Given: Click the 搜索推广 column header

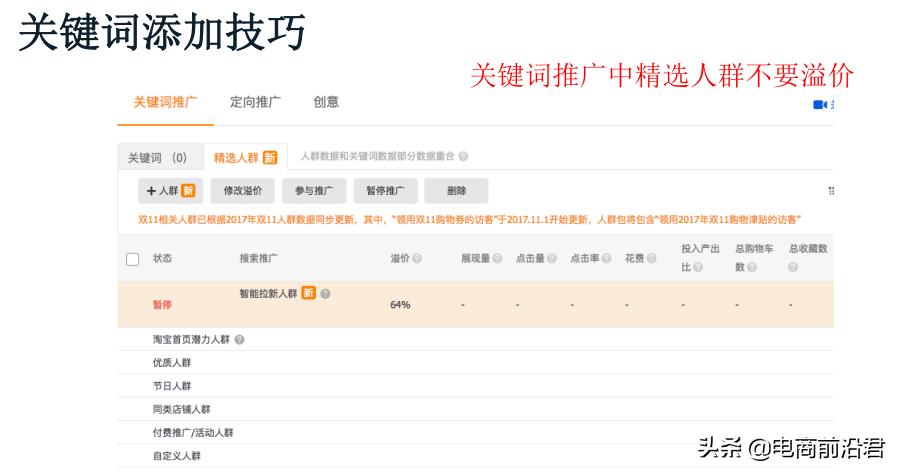Looking at the screenshot, I should click(x=259, y=258).
